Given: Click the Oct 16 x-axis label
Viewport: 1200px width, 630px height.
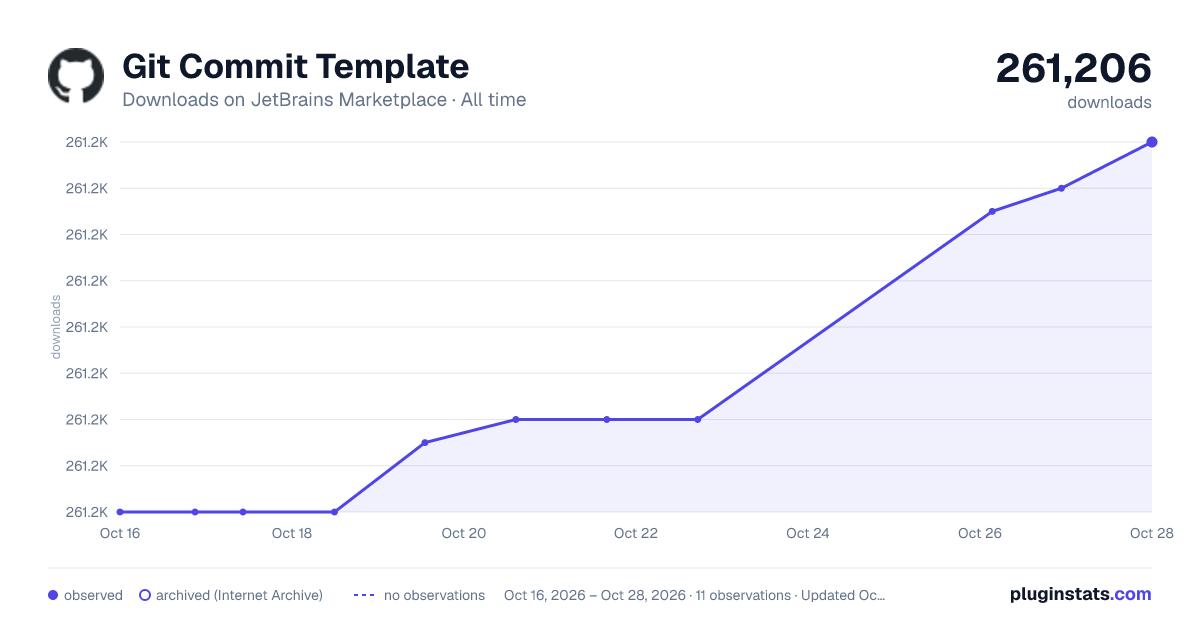Looking at the screenshot, I should (120, 533).
